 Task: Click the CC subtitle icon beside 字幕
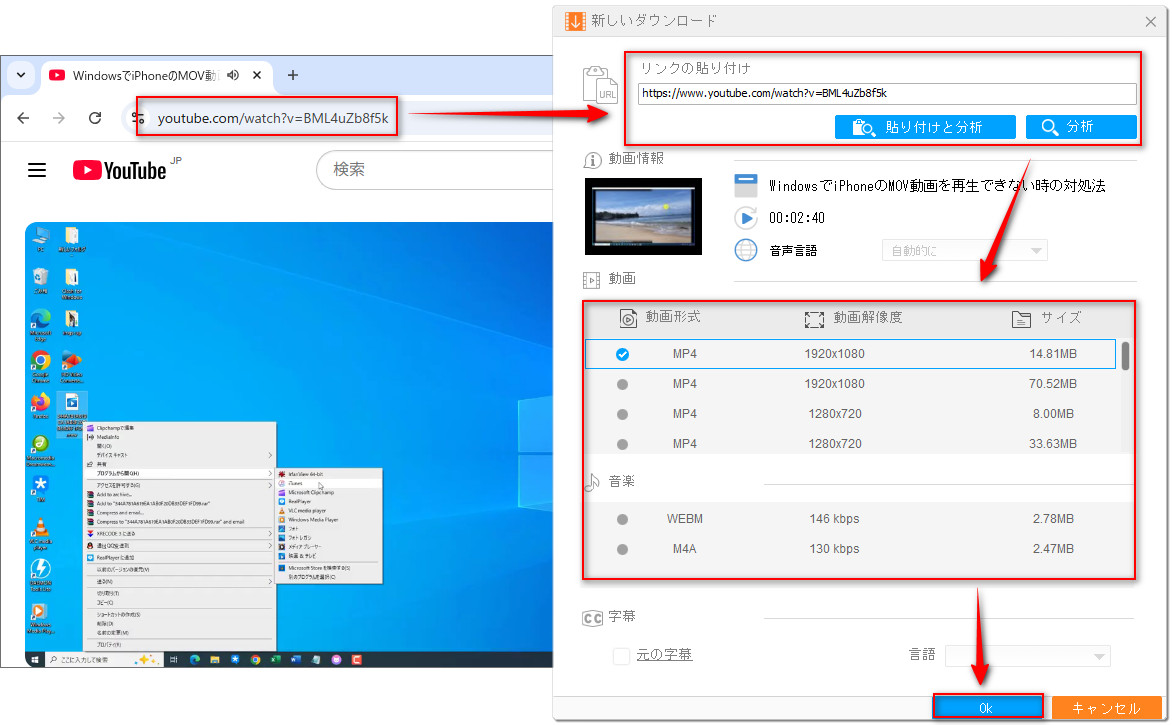point(592,617)
